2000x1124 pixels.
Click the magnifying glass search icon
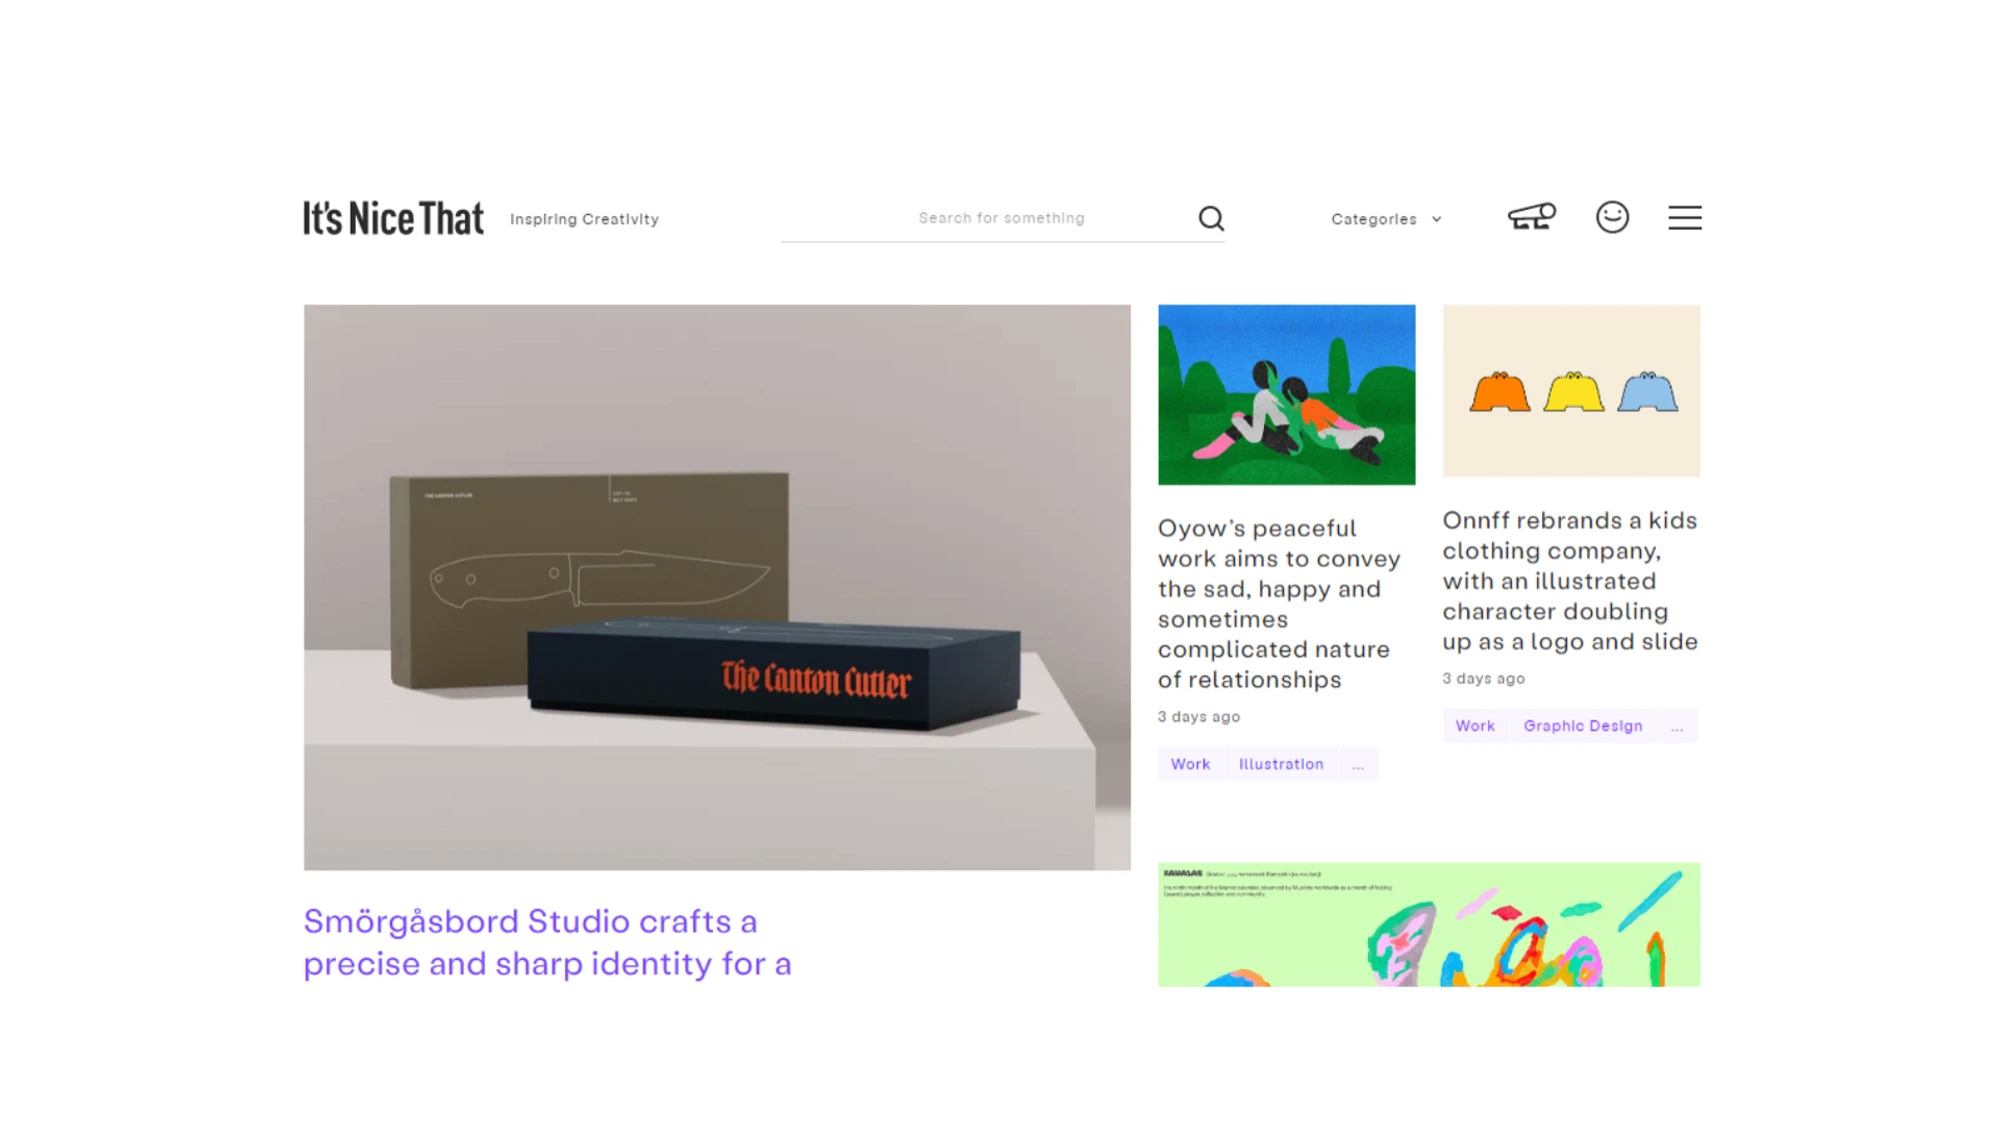coord(1211,218)
